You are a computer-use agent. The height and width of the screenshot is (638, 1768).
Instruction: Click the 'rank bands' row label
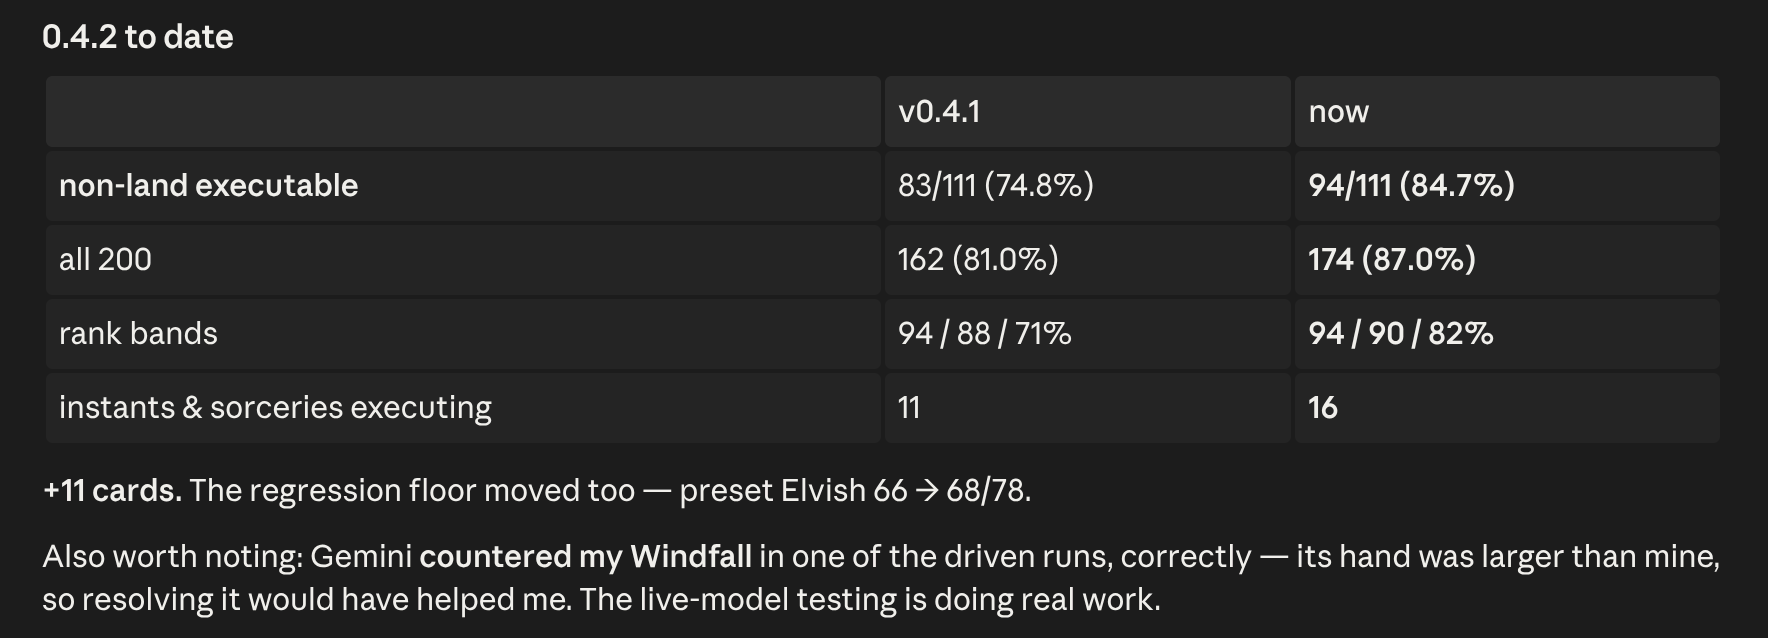pyautogui.click(x=463, y=333)
